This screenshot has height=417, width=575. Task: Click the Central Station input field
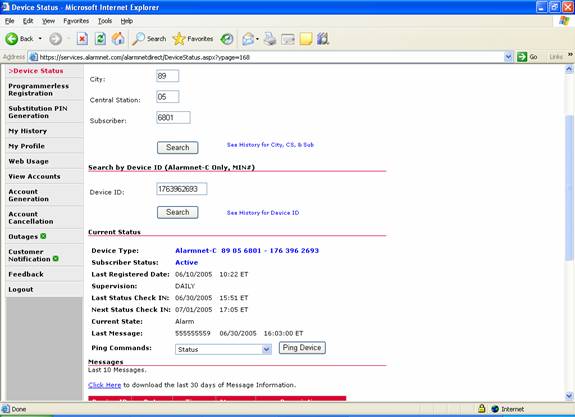coord(168,97)
